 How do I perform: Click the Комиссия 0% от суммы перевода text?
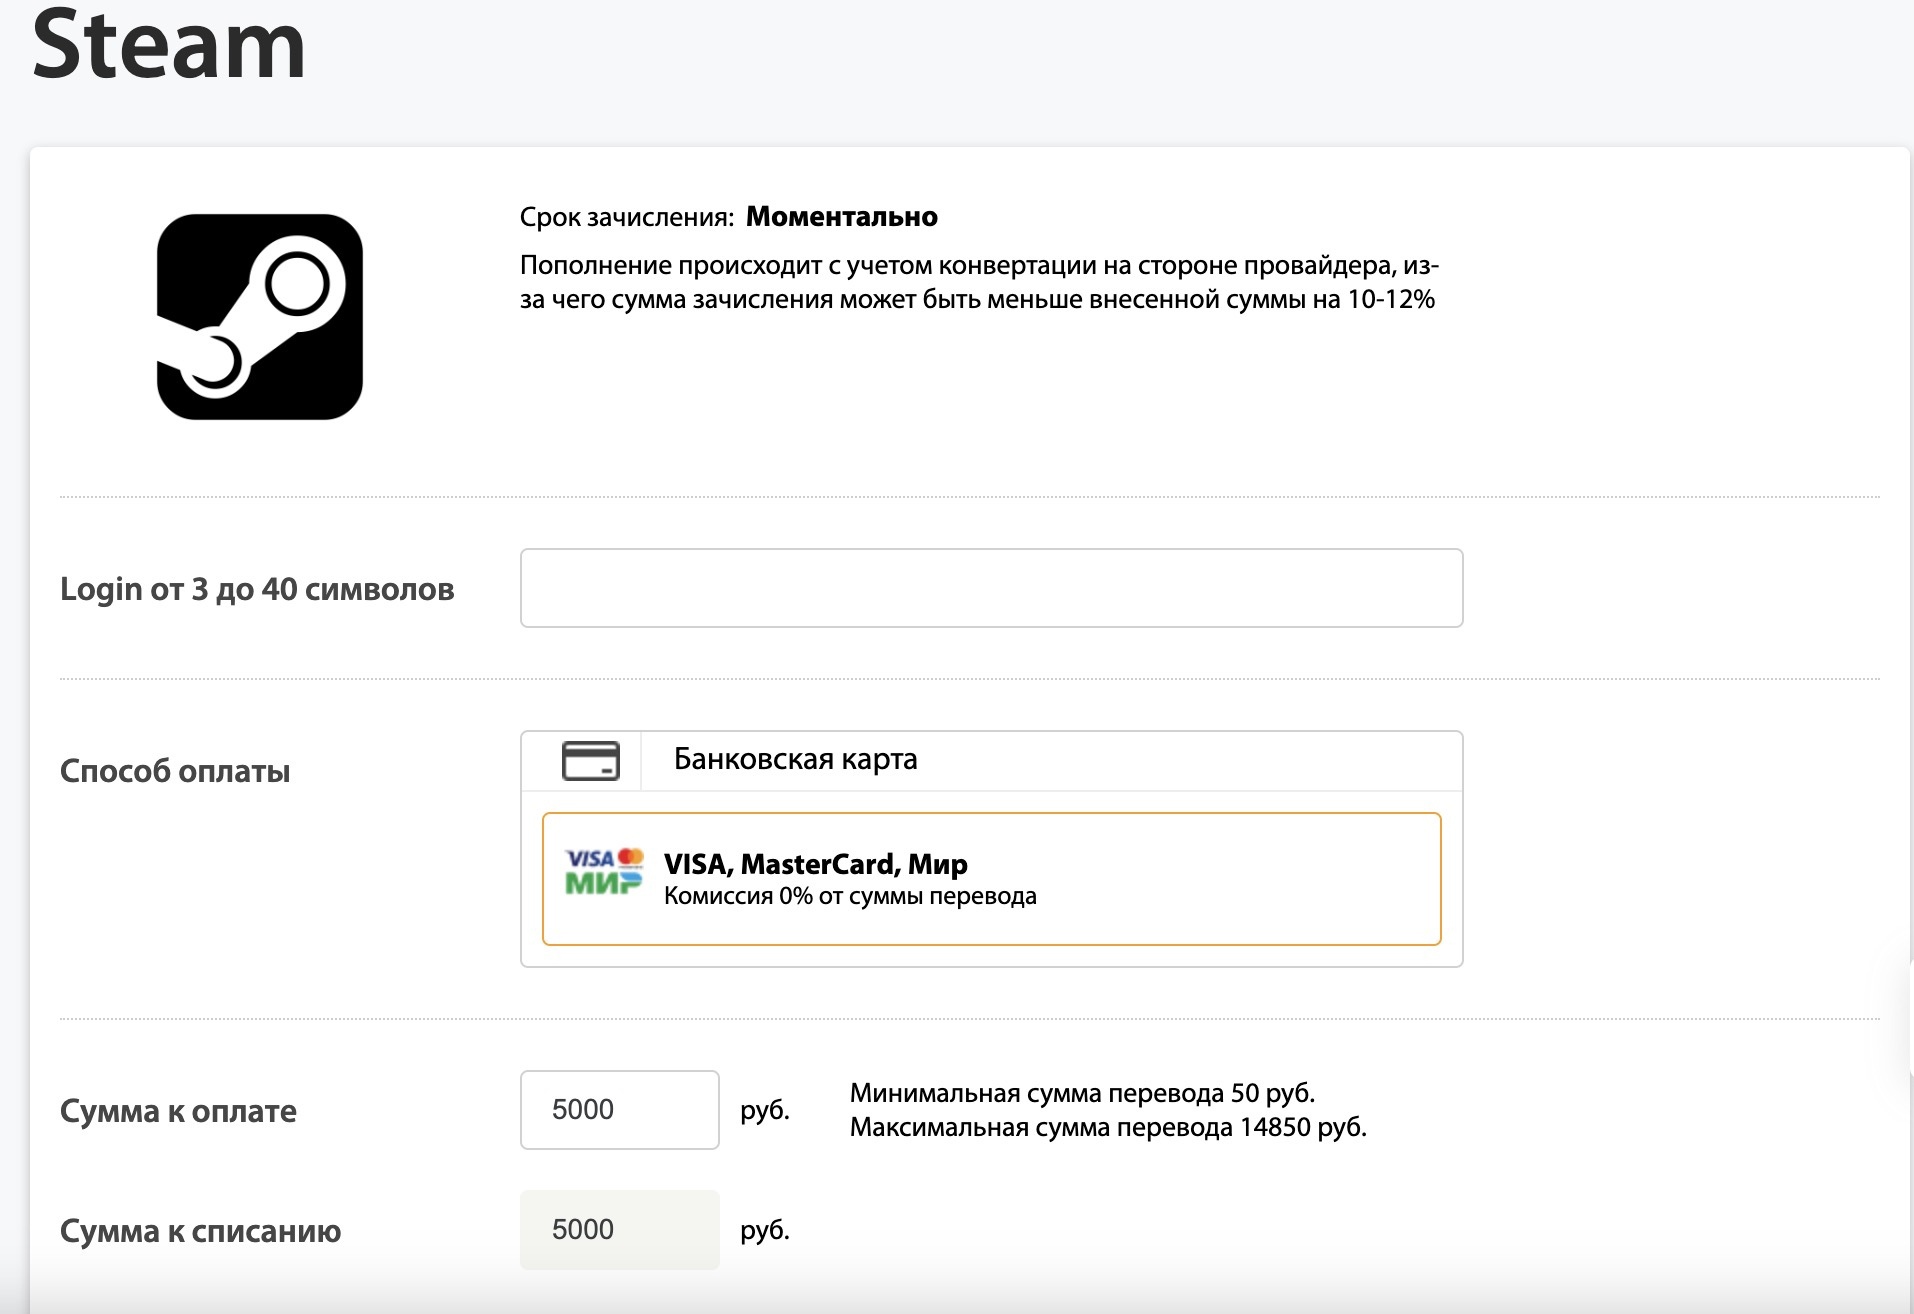[x=850, y=896]
